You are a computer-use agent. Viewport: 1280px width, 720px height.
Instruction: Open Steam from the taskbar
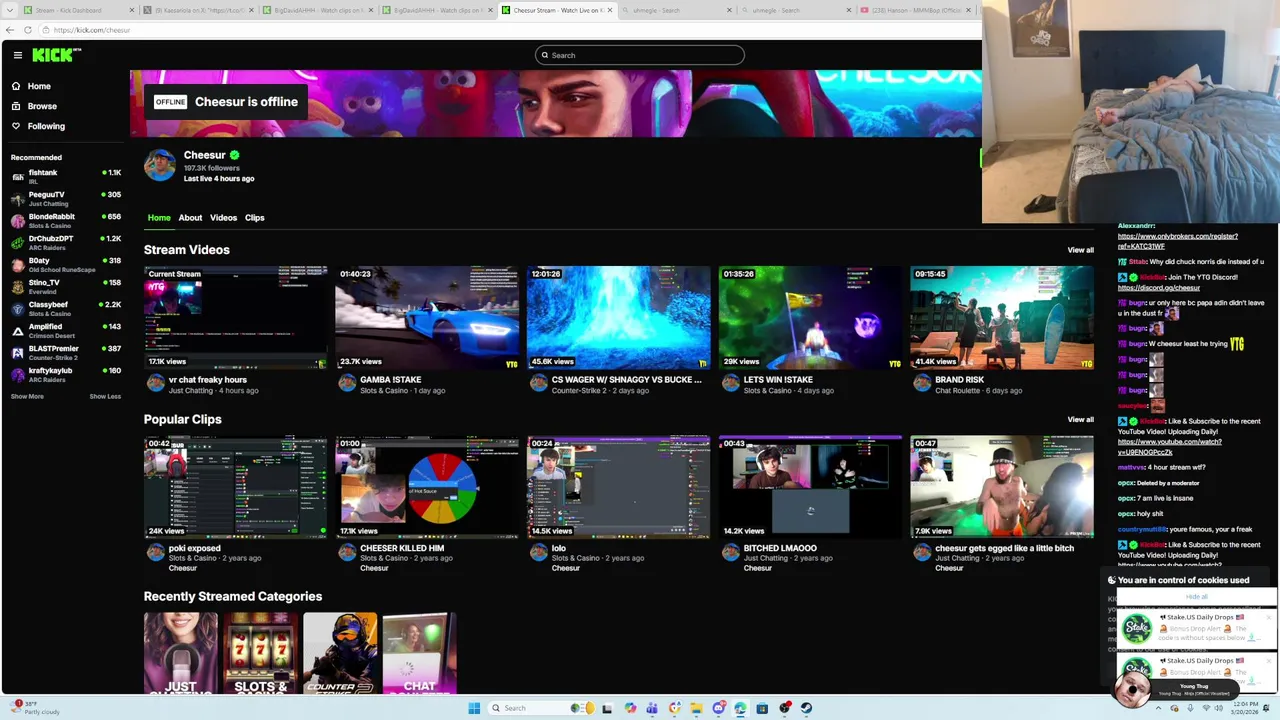[806, 708]
